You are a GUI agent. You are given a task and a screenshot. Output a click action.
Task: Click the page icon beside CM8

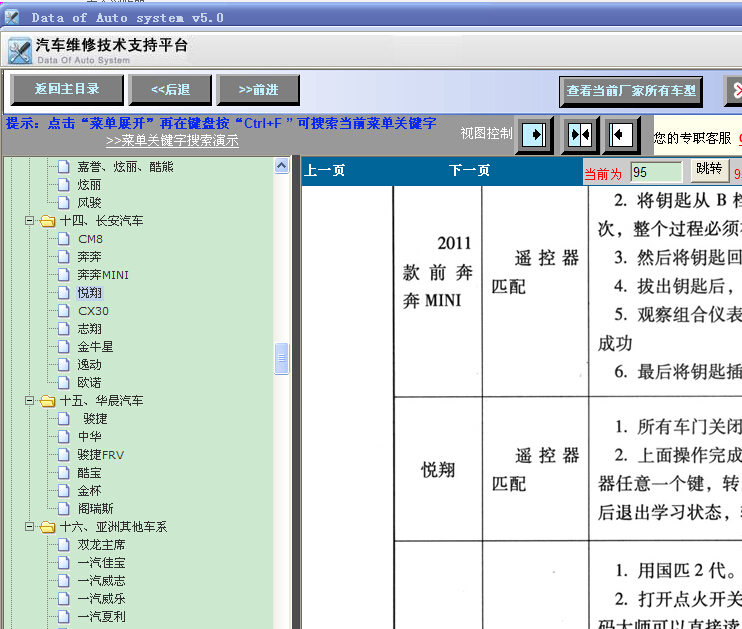pos(64,239)
